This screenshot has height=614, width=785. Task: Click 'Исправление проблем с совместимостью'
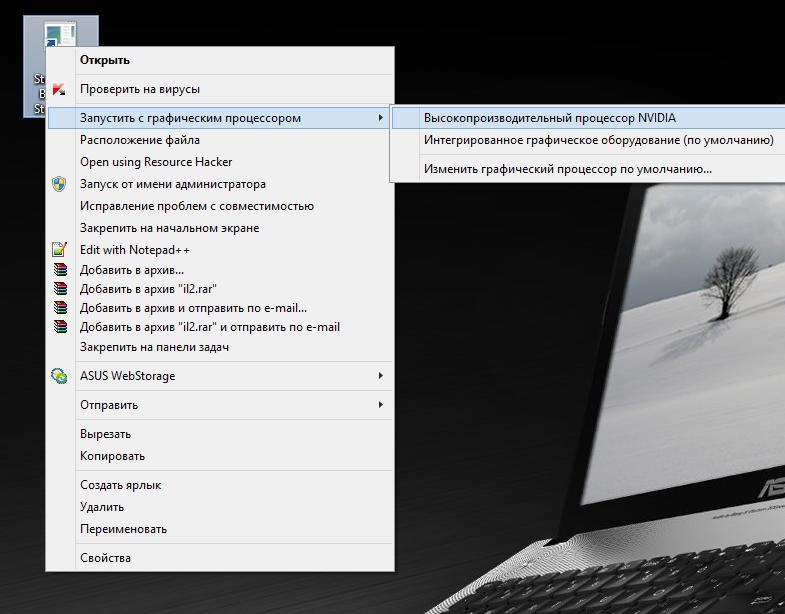tap(220, 206)
